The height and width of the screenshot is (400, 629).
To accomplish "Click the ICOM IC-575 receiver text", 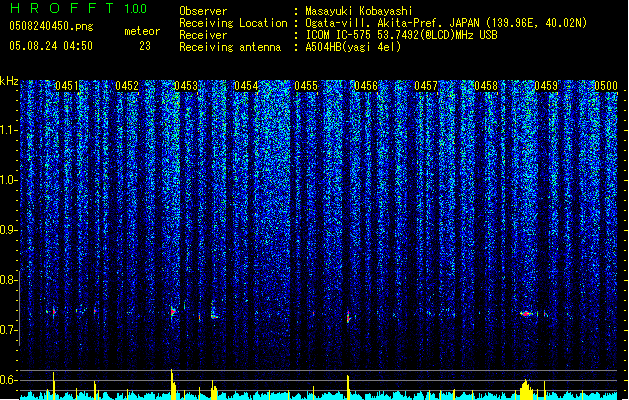I will tap(401, 35).
